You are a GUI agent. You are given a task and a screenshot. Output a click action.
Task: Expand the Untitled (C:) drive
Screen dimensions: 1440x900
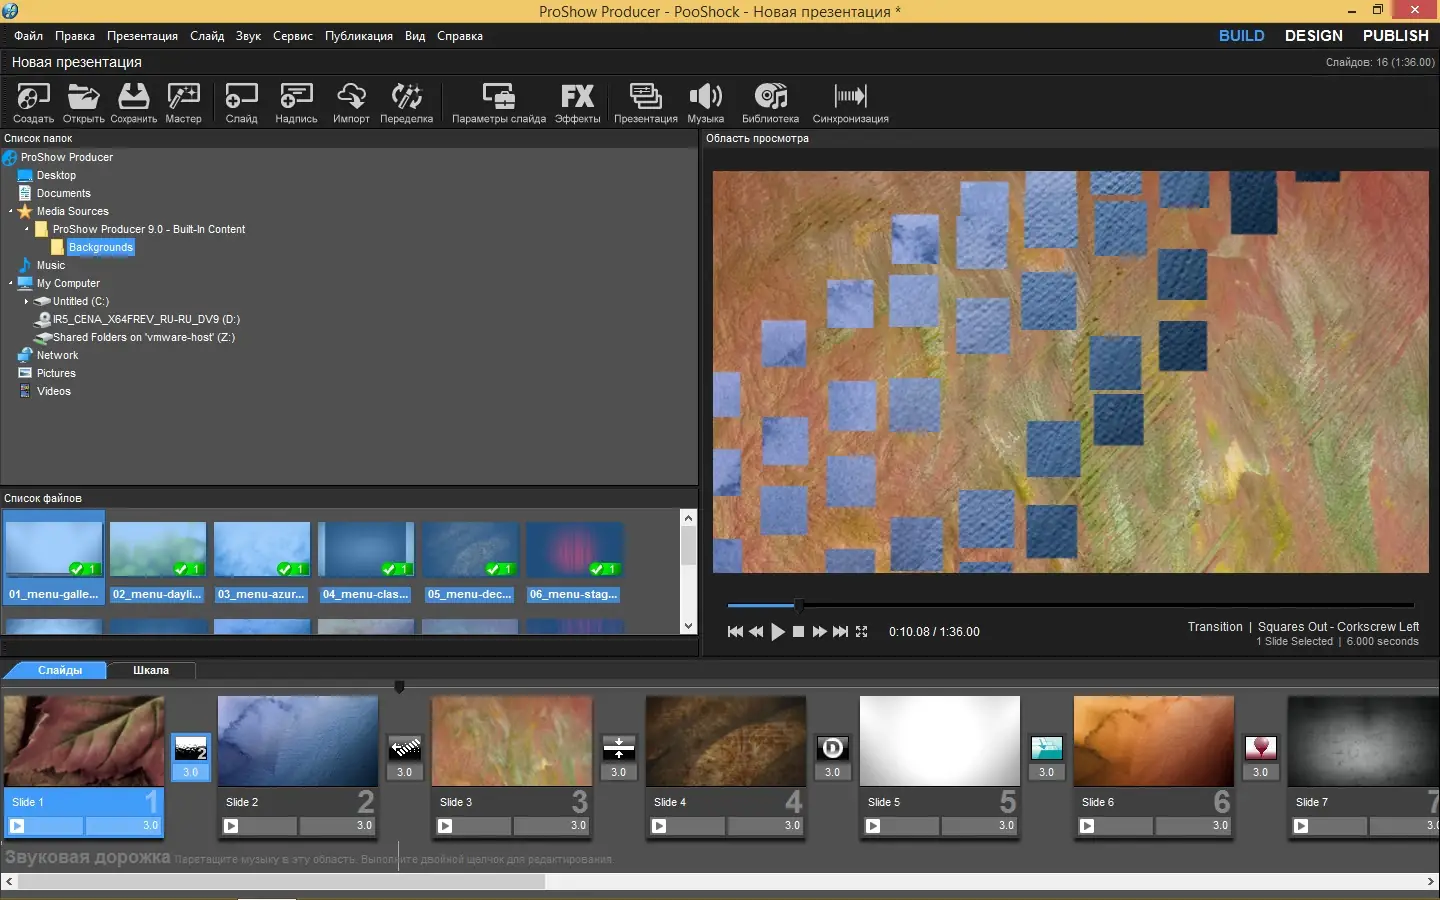(27, 301)
